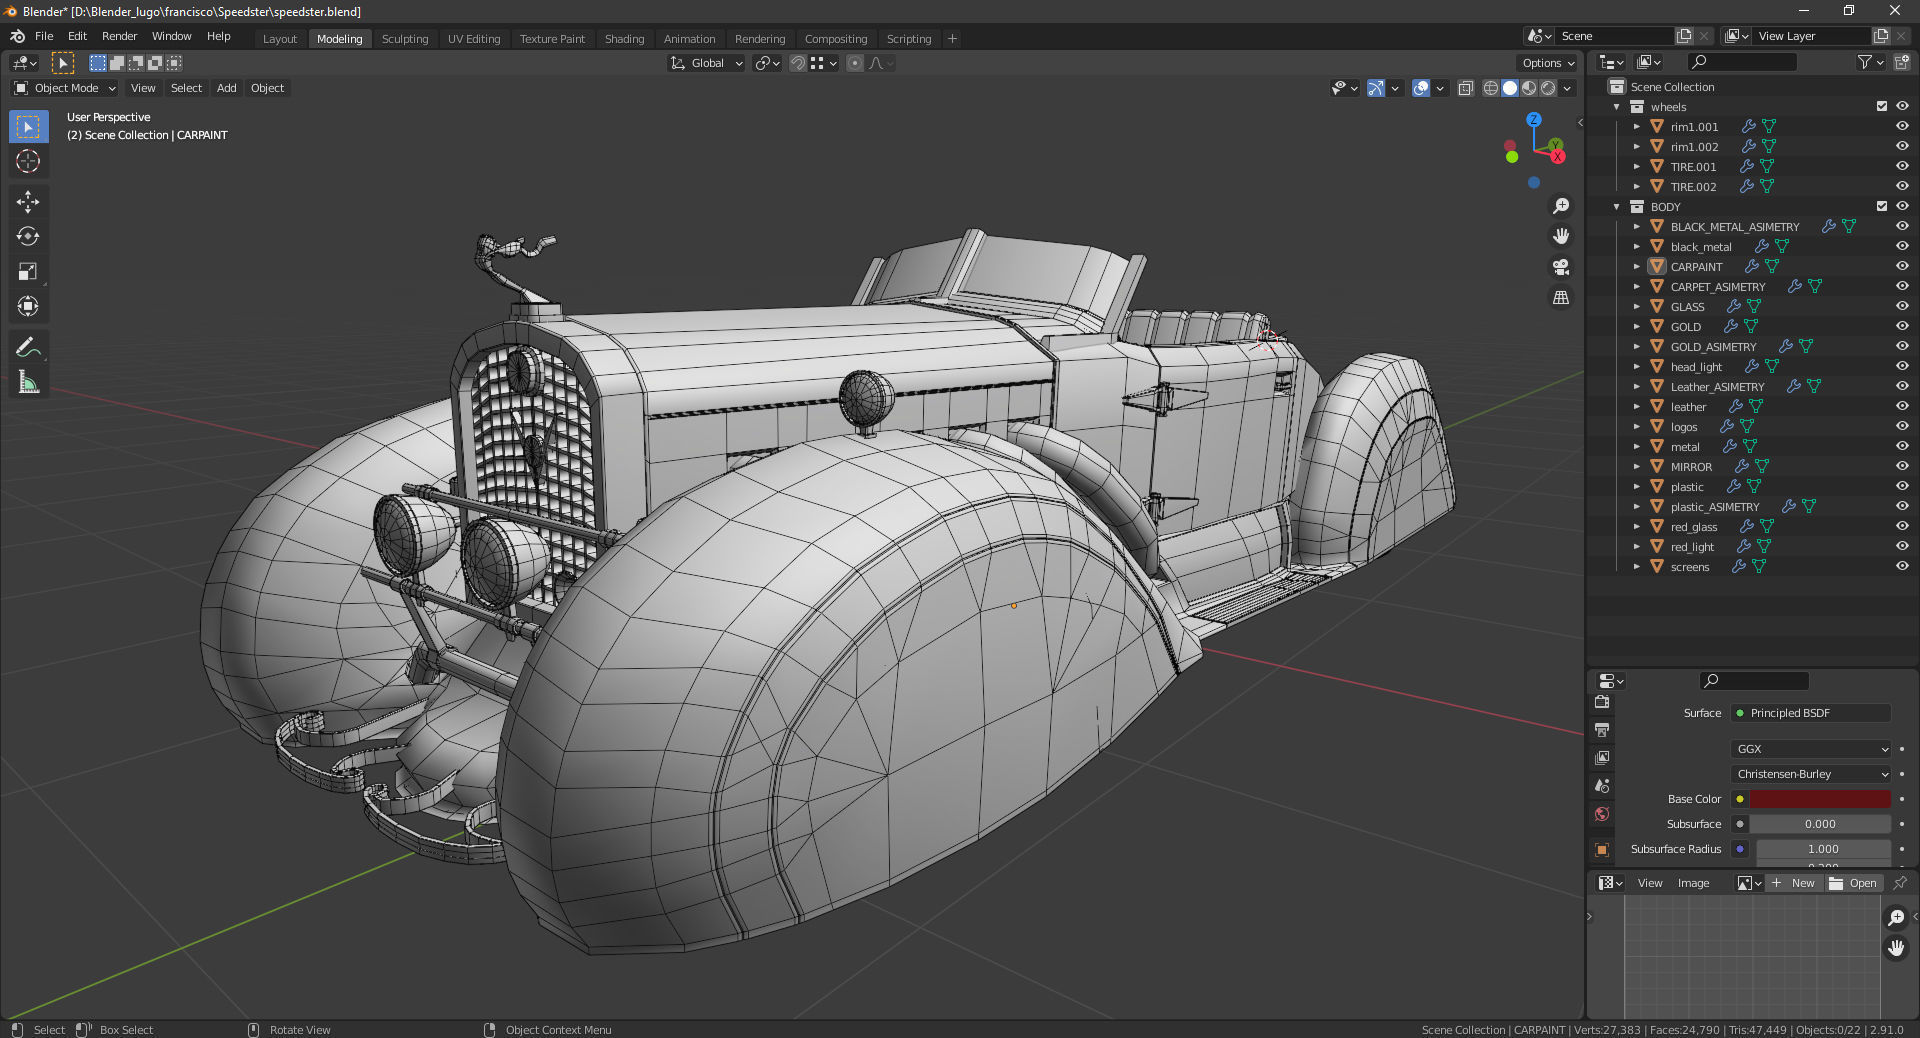Select the Select Box tool in toolbar
Viewport: 1920px width, 1038px height.
[x=28, y=127]
